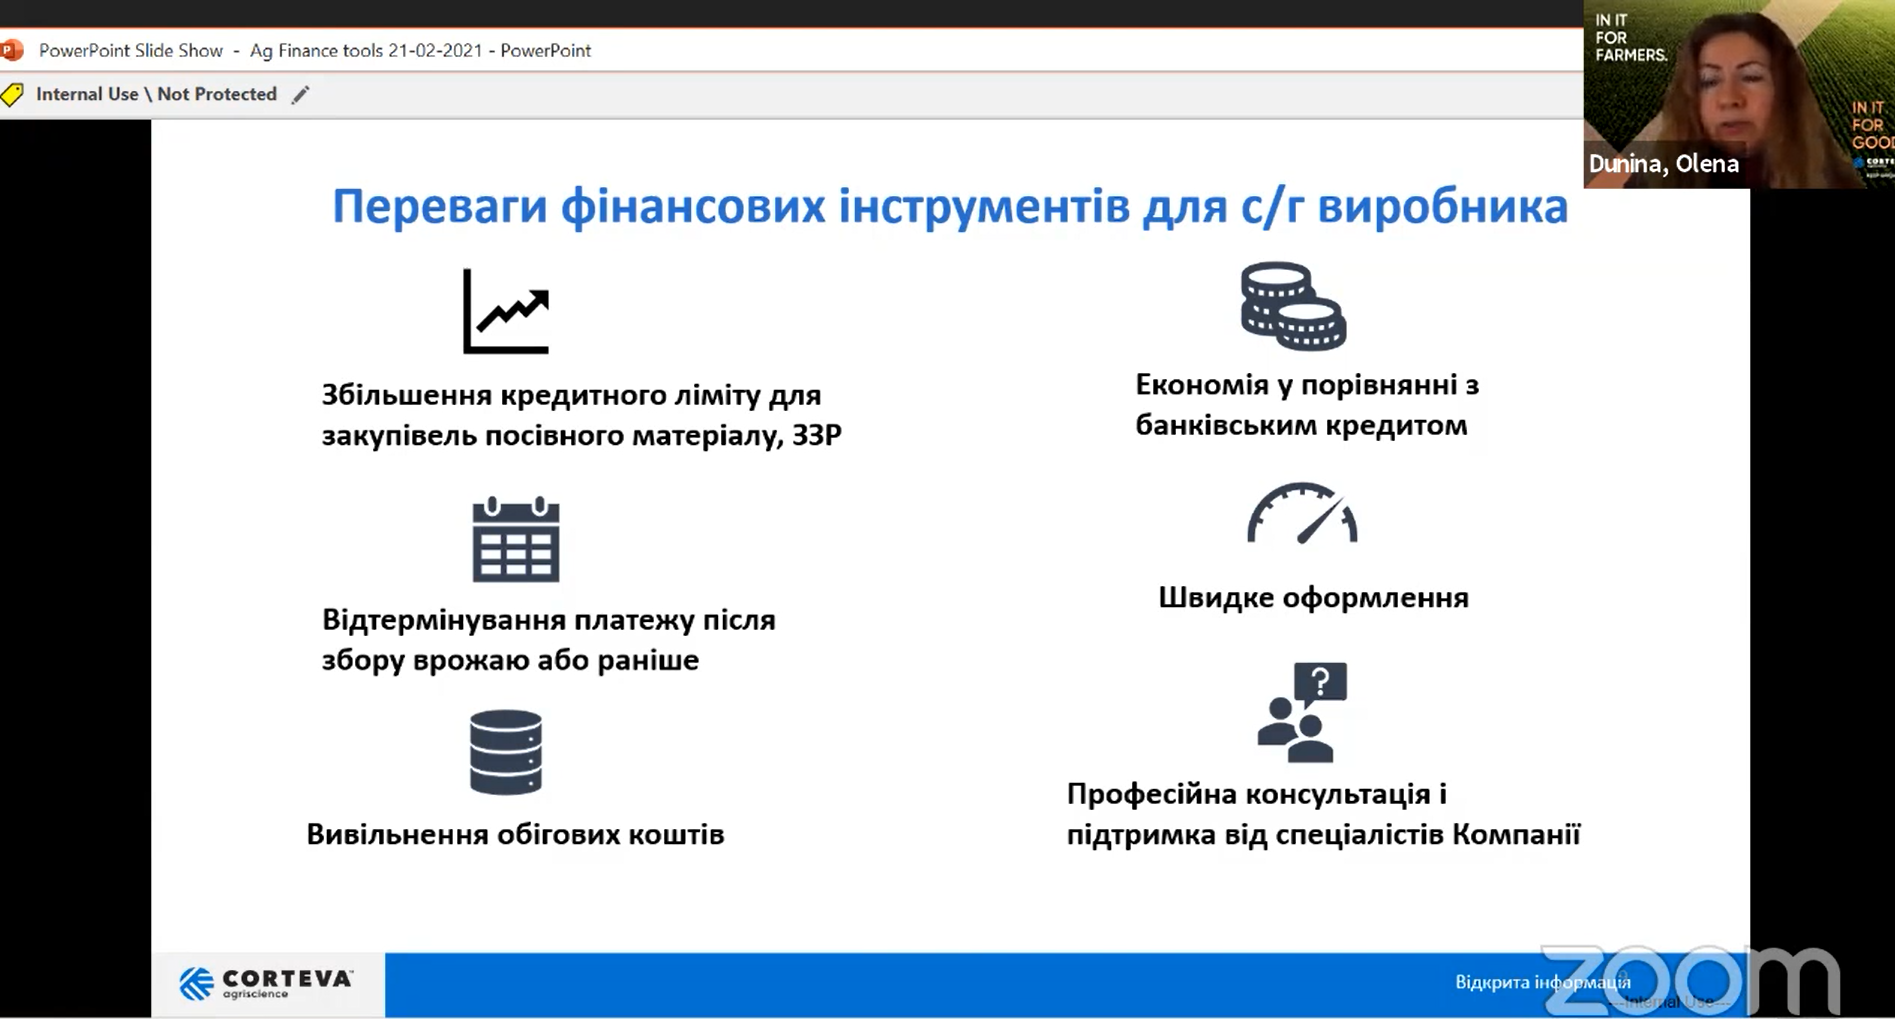
Task: Click the 'Відкрита інформація' footer text
Action: [x=1542, y=982]
